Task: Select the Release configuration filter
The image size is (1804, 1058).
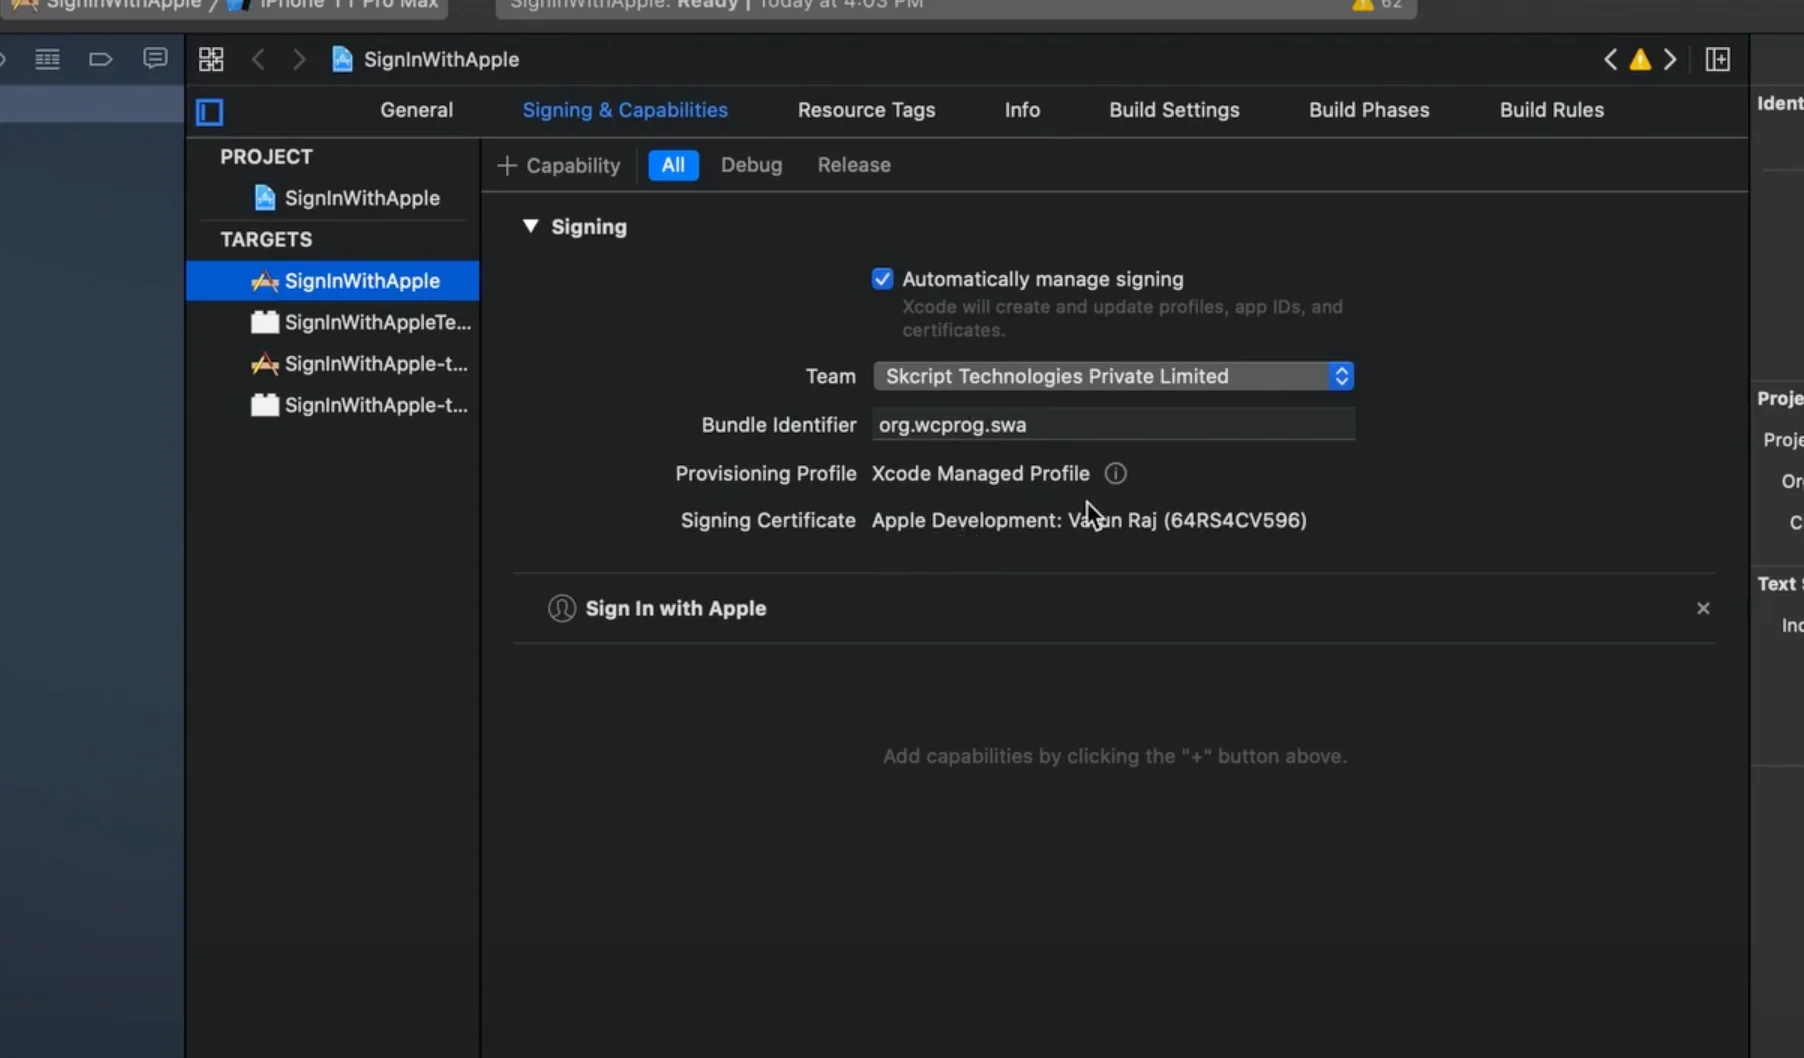Action: (854, 165)
